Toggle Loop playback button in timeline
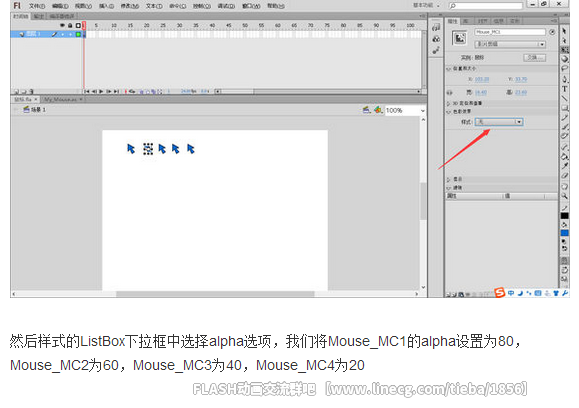The height and width of the screenshot is (408, 579). click(x=132, y=91)
